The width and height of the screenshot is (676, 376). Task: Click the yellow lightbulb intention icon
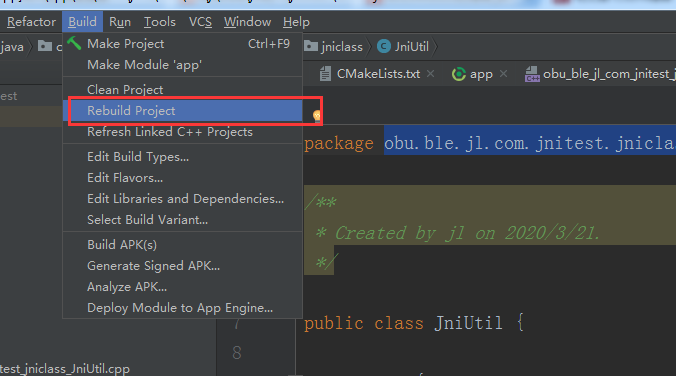[317, 116]
